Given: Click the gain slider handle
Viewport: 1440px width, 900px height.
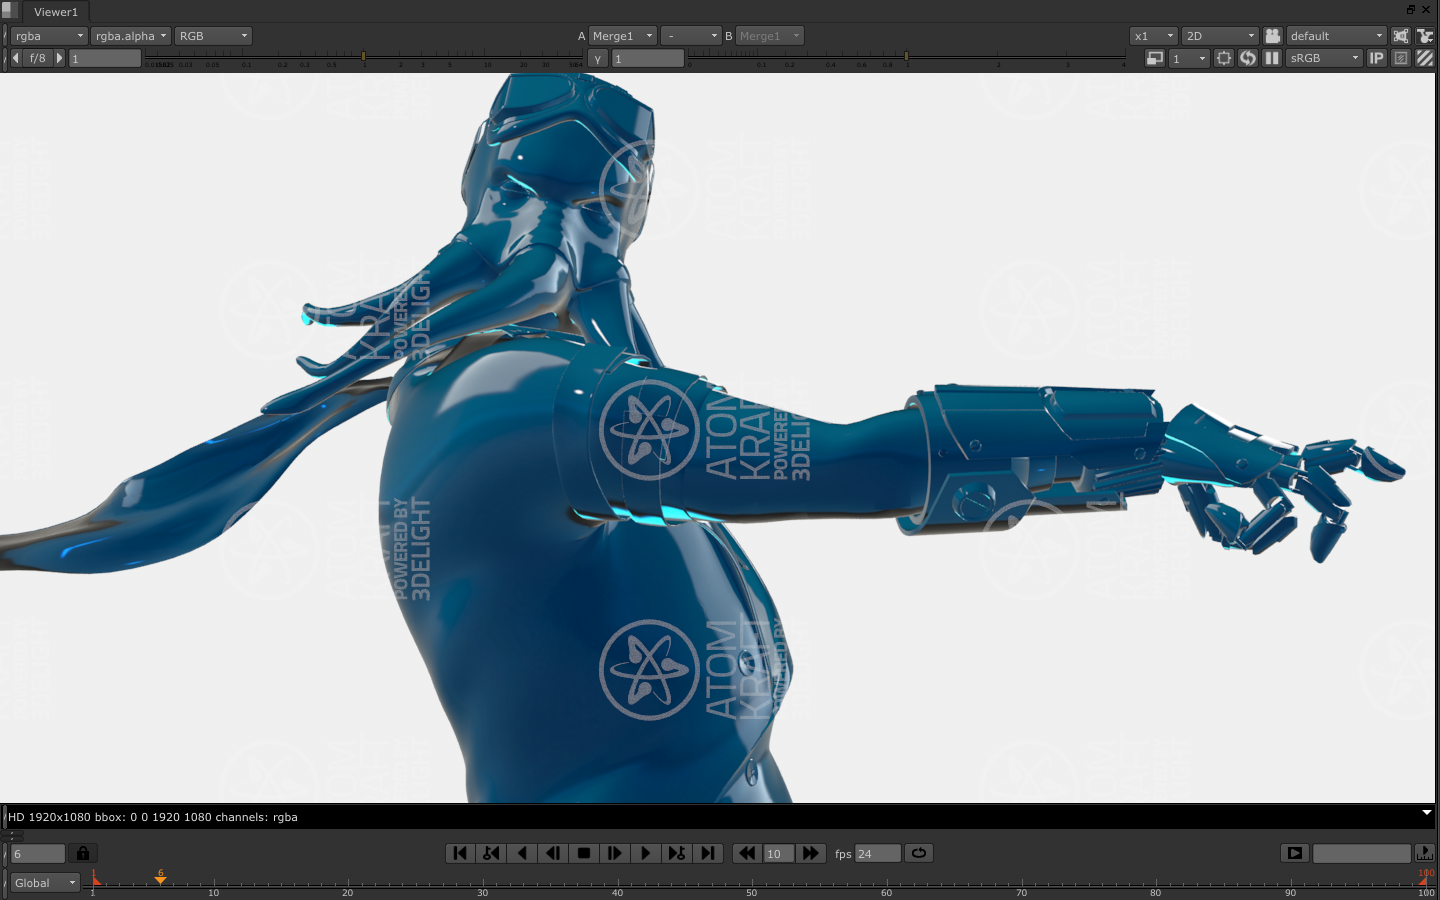Looking at the screenshot, I should pyautogui.click(x=363, y=56).
